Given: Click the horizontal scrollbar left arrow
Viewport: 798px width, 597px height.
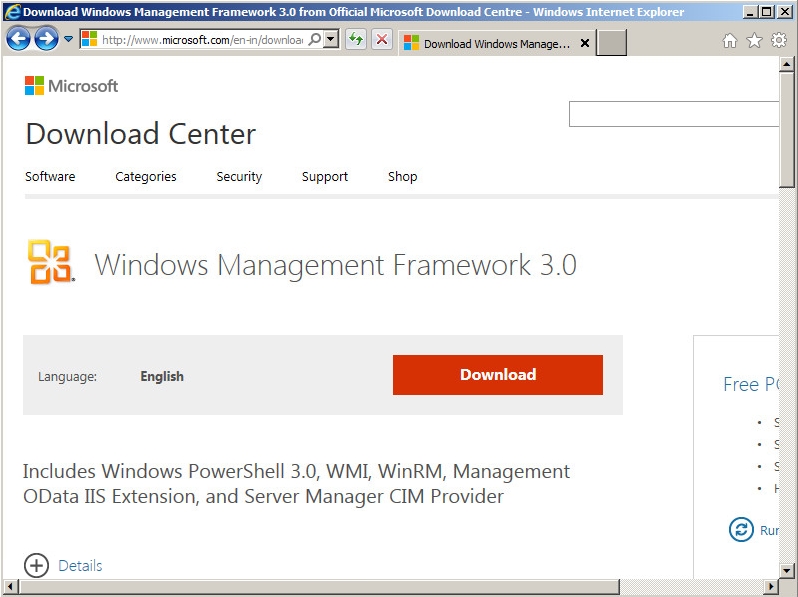Looking at the screenshot, I should tap(10, 586).
